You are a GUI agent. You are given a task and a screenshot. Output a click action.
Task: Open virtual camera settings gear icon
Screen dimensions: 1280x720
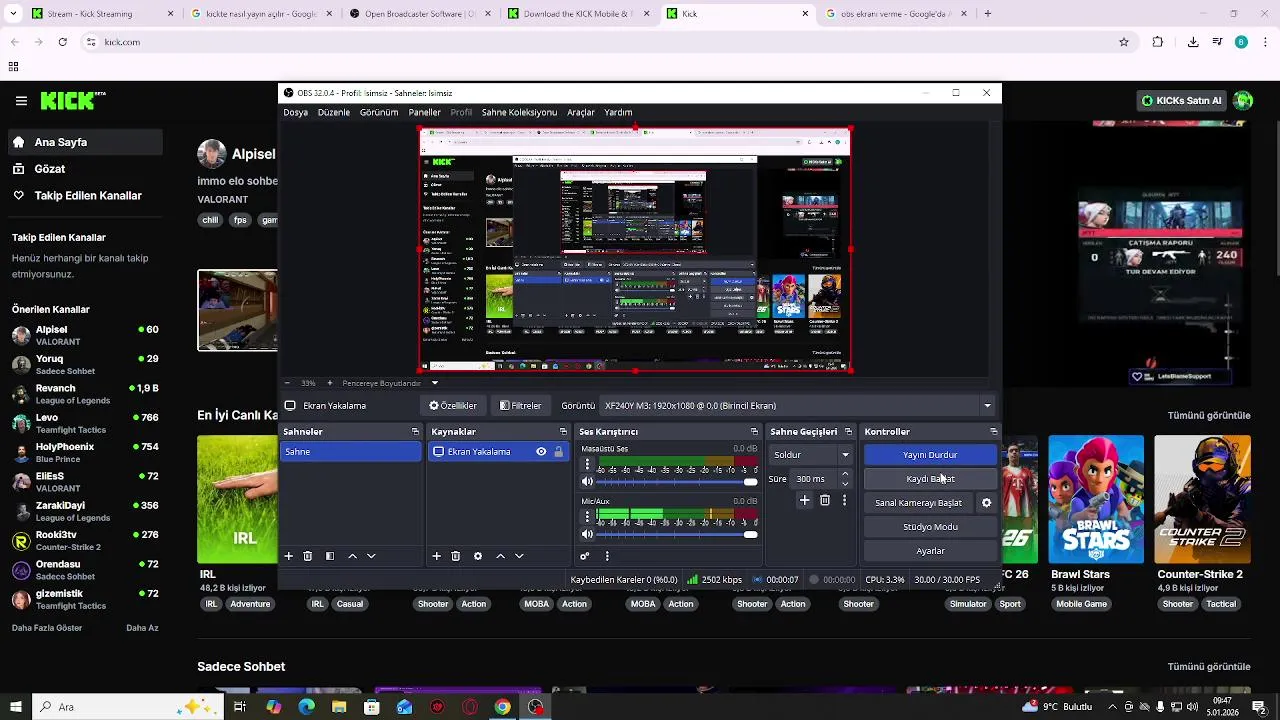coord(987,503)
